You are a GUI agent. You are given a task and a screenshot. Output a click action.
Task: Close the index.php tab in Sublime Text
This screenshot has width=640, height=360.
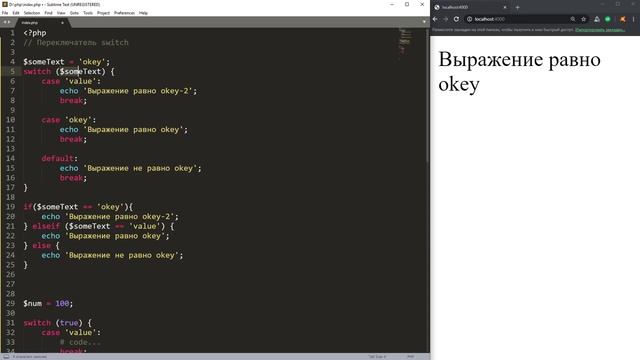coord(62,23)
